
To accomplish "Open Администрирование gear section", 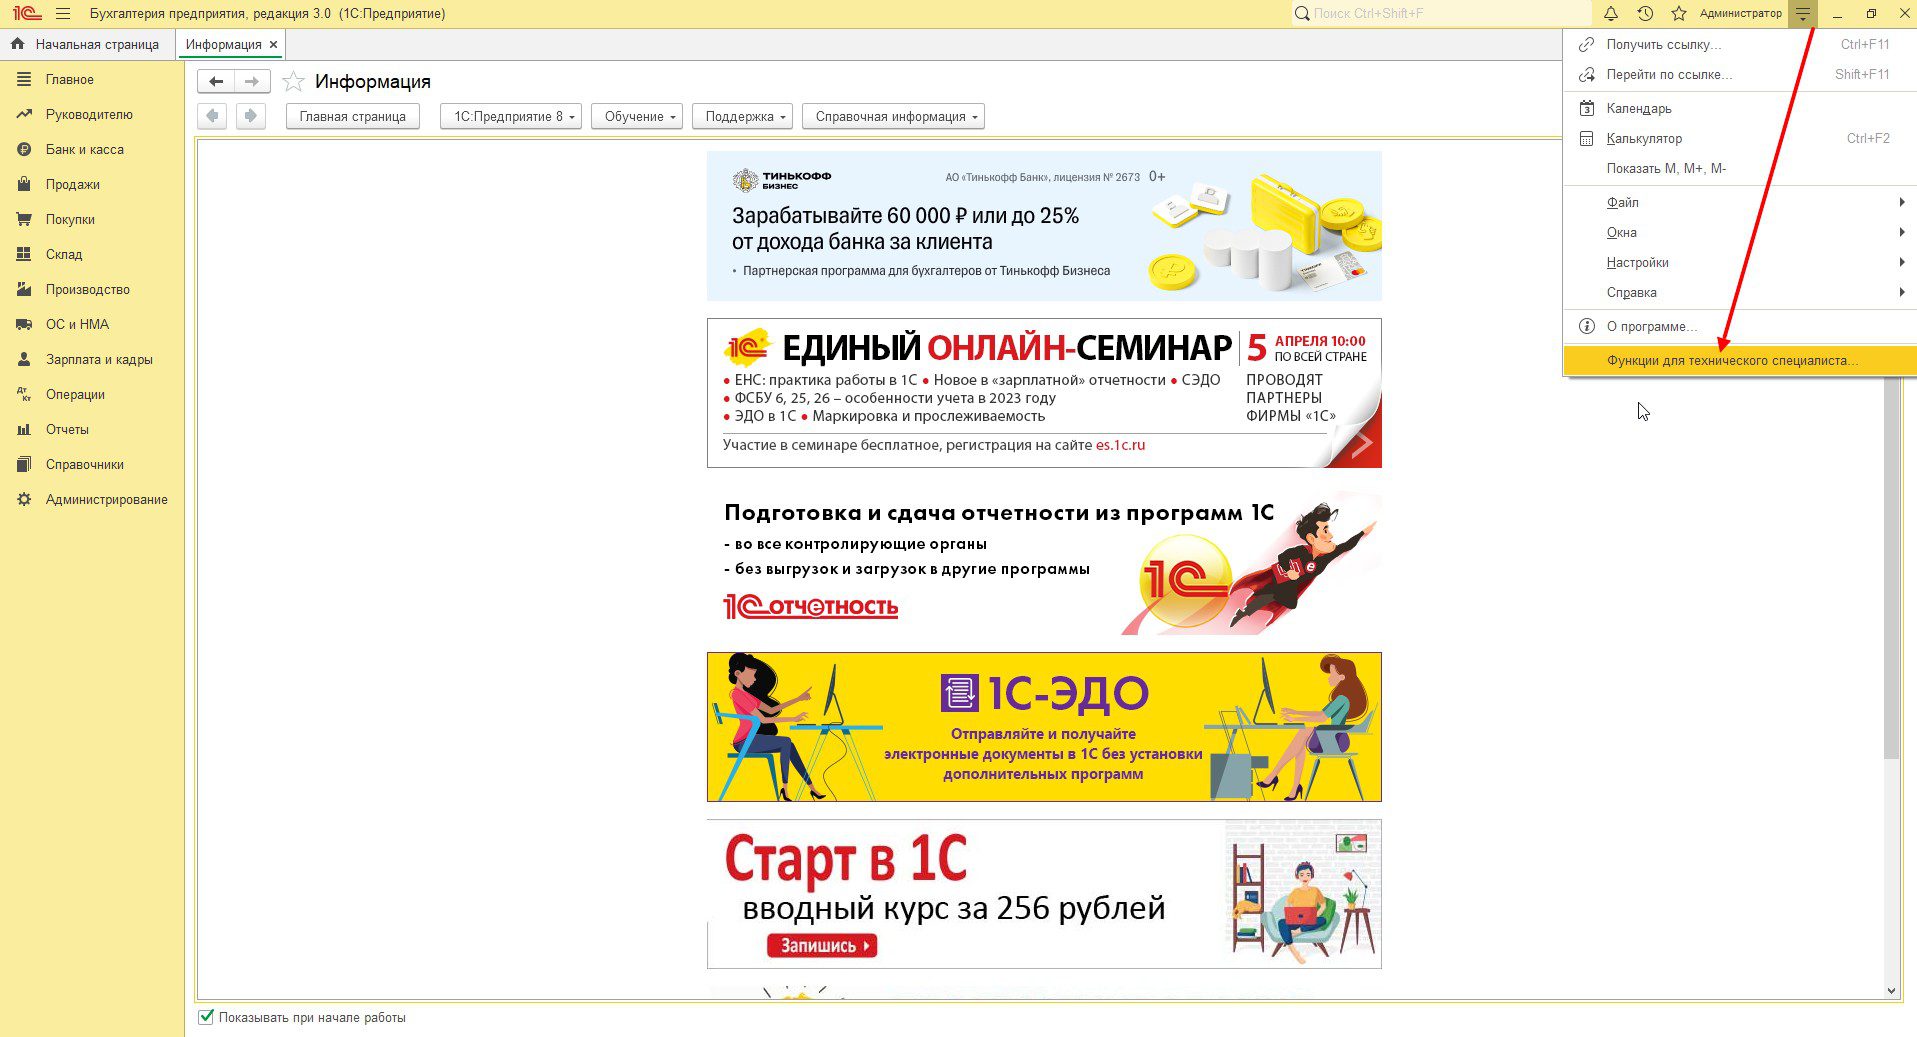I will click(106, 499).
